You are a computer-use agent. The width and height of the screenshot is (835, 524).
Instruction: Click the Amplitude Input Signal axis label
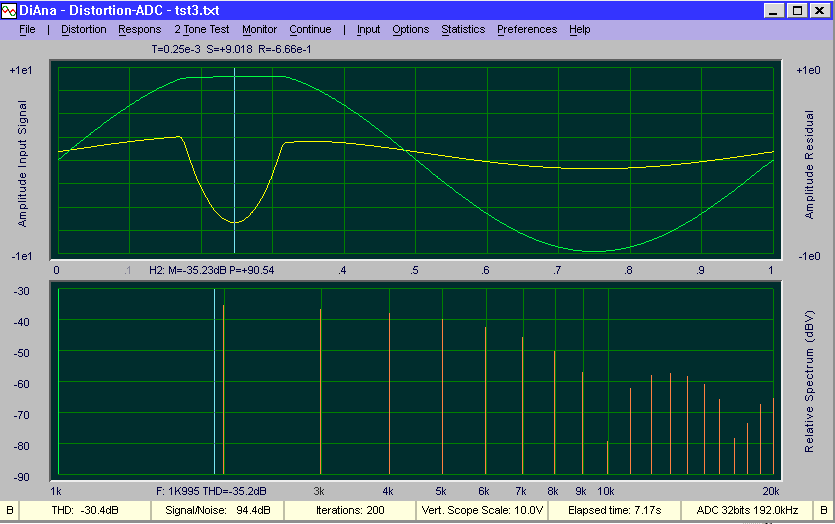pos(22,163)
